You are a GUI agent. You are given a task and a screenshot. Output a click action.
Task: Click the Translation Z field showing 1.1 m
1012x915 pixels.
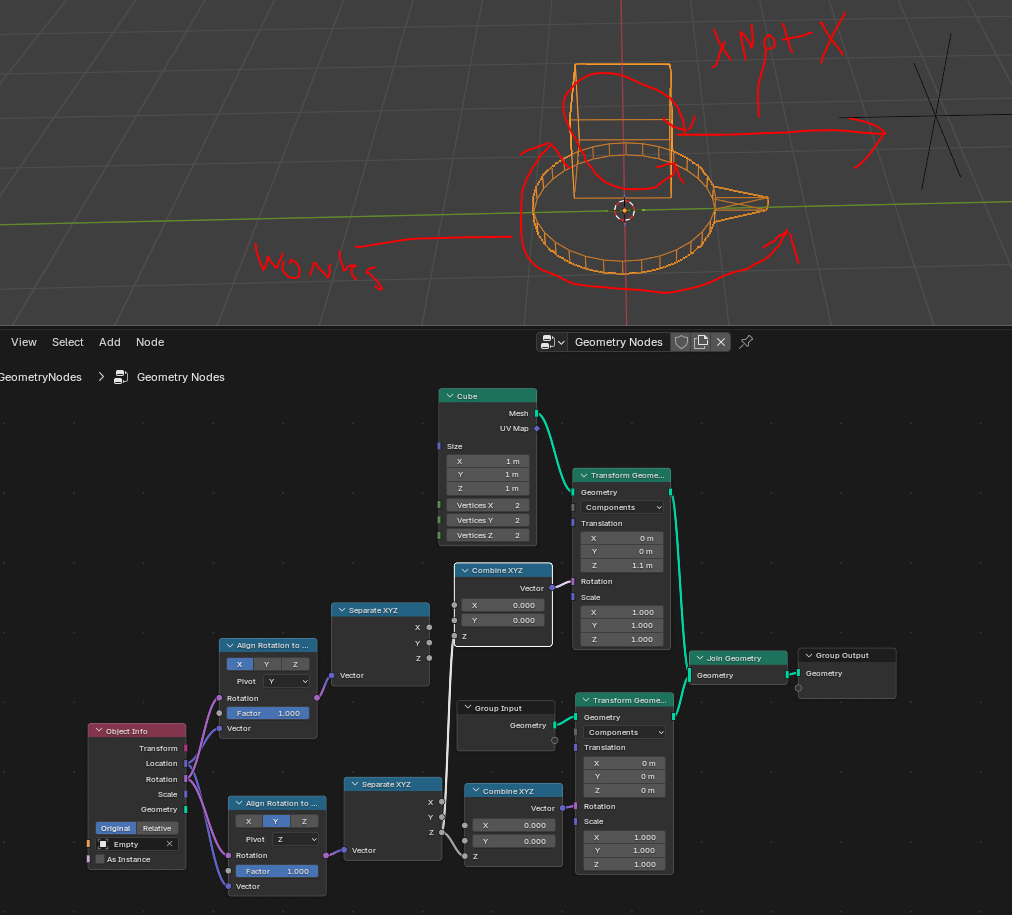tap(622, 565)
